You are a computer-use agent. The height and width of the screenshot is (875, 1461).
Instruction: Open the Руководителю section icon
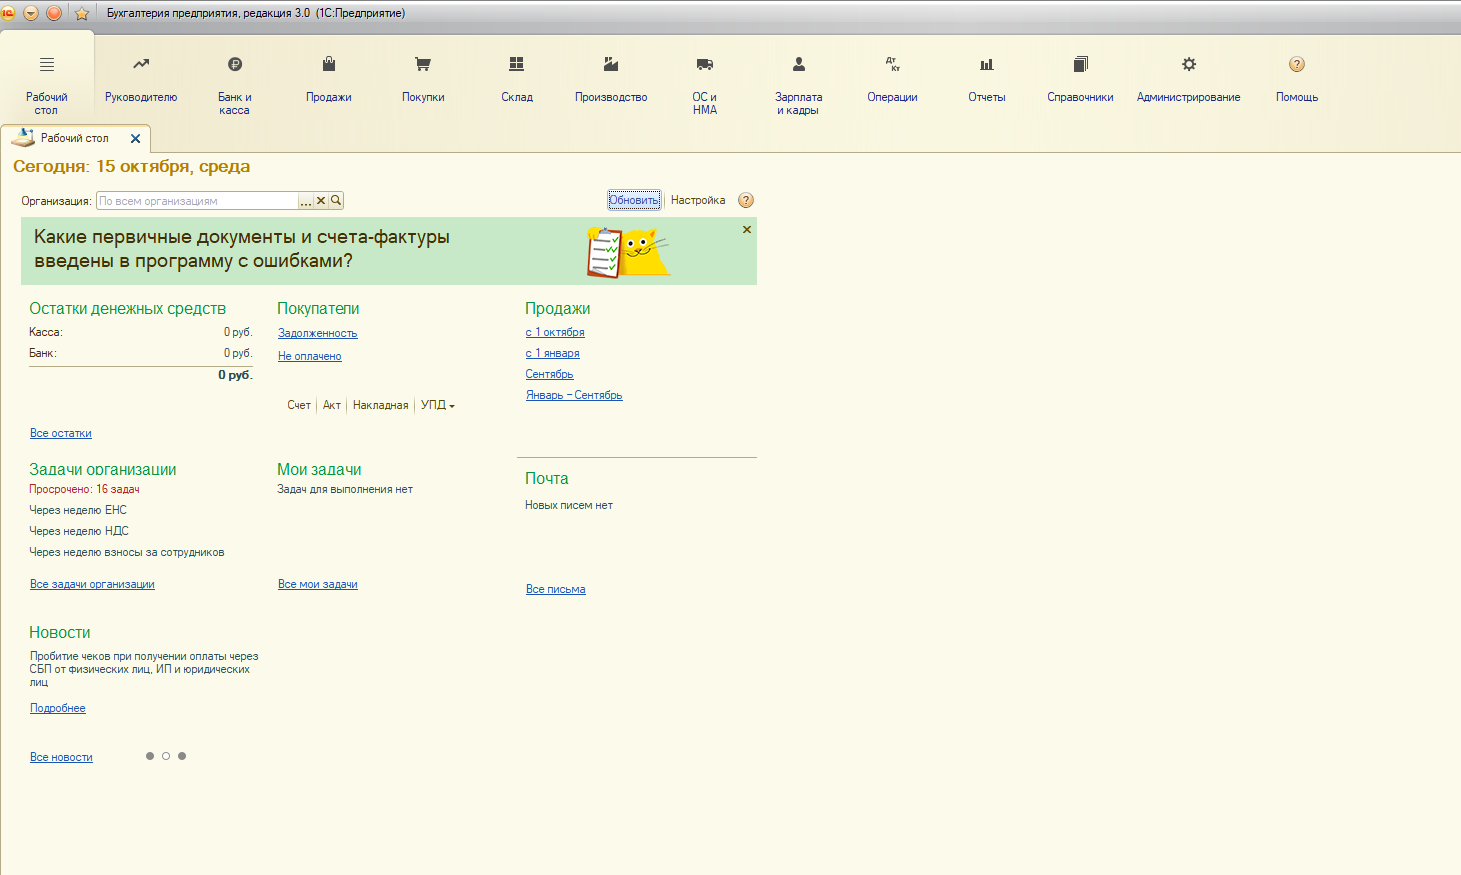[141, 65]
